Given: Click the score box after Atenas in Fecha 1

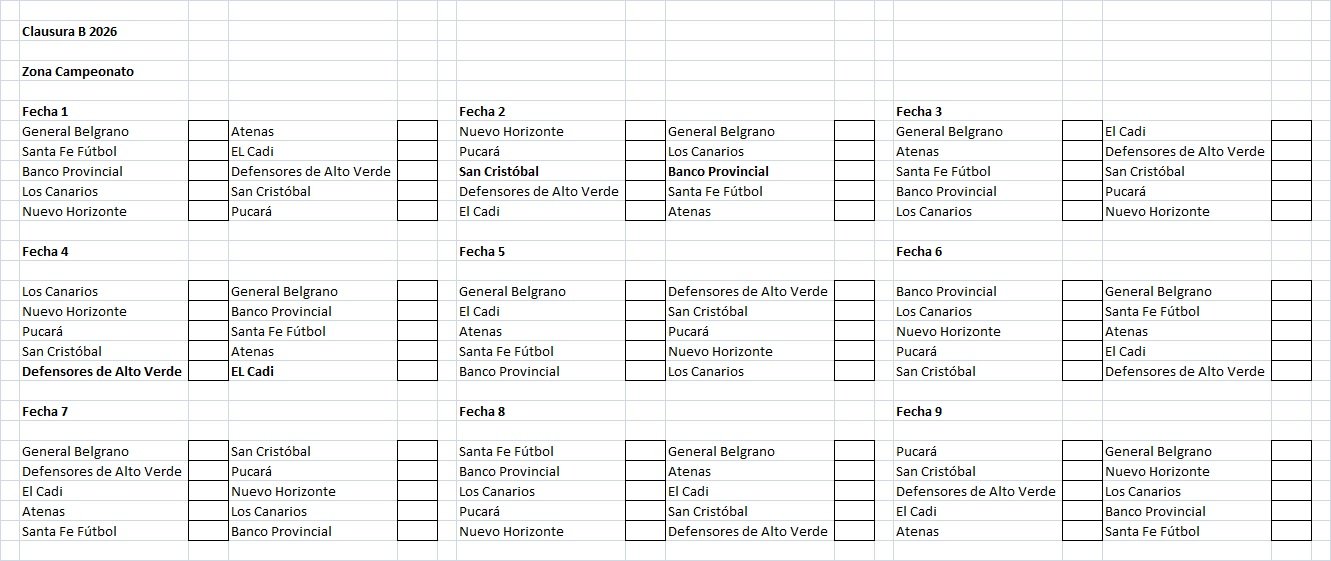Looking at the screenshot, I should (x=417, y=131).
